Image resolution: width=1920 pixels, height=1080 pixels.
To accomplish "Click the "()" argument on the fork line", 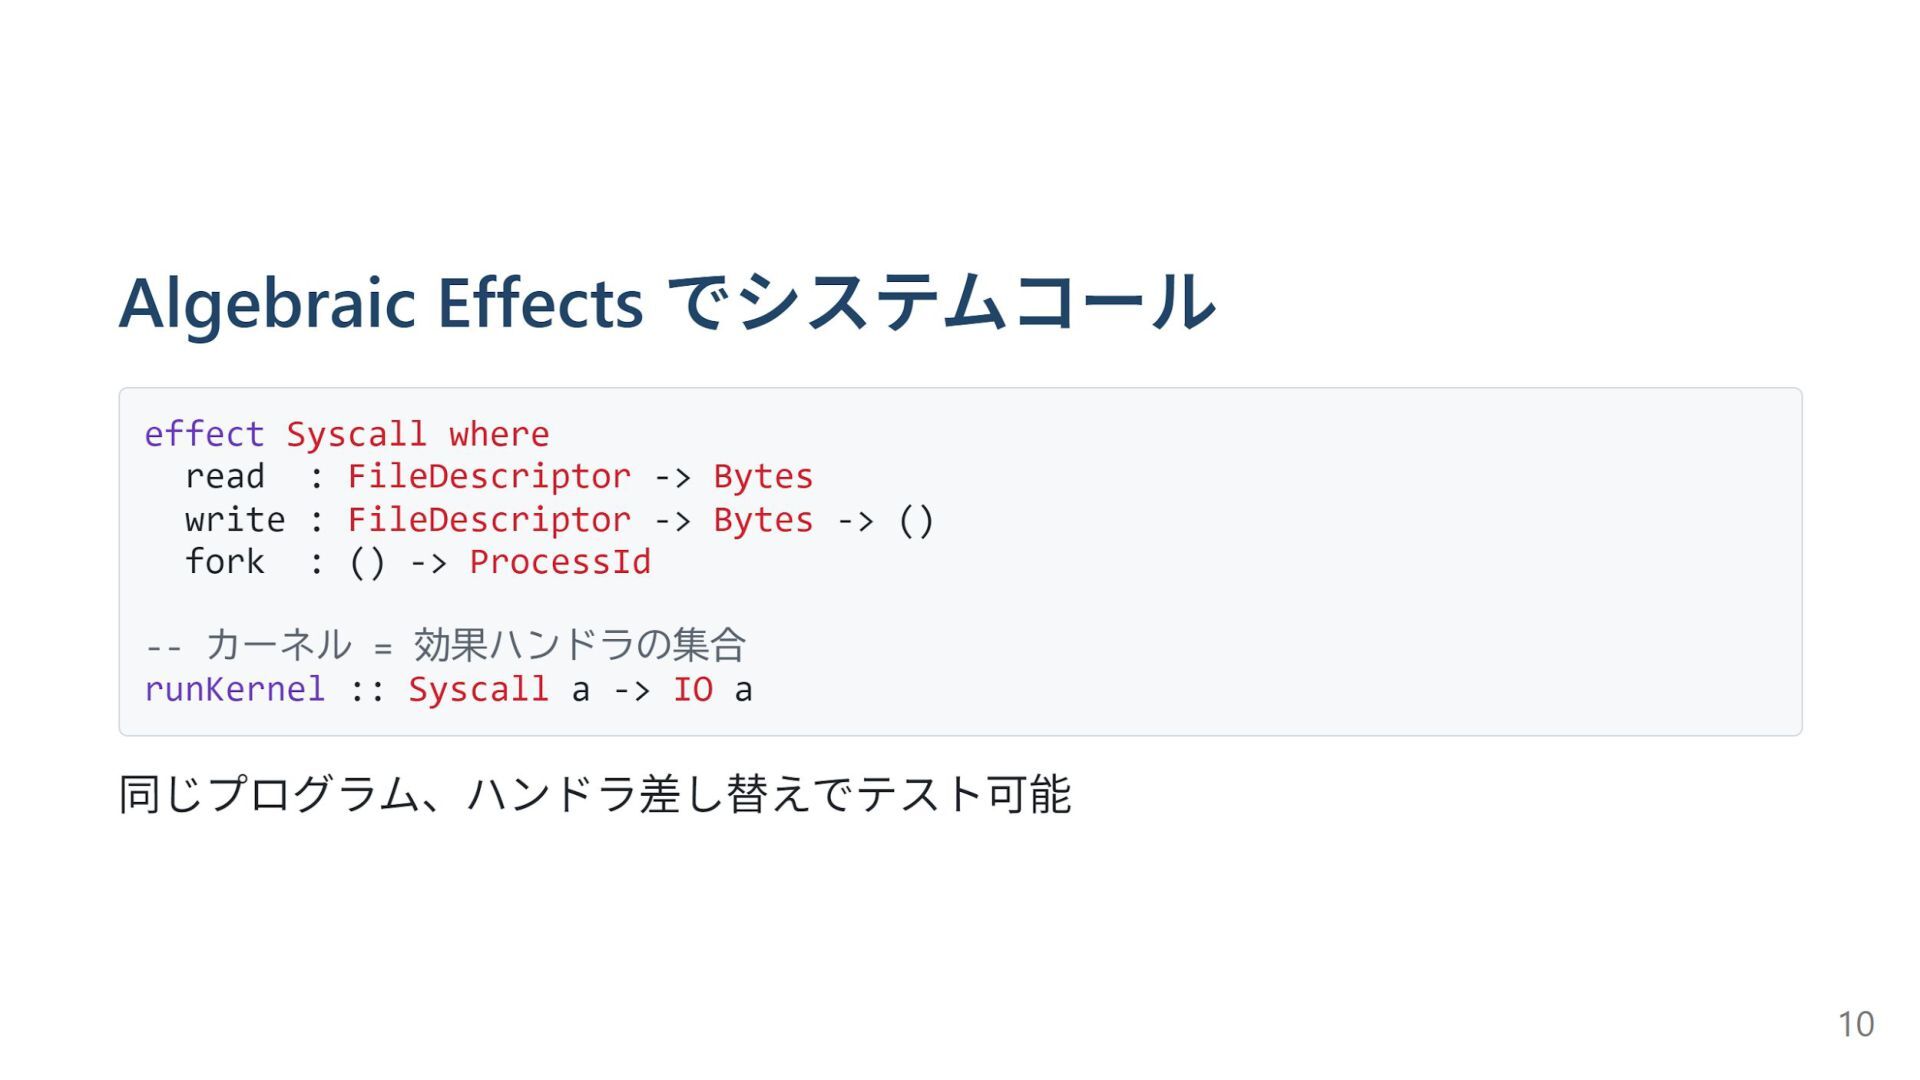I will (366, 562).
